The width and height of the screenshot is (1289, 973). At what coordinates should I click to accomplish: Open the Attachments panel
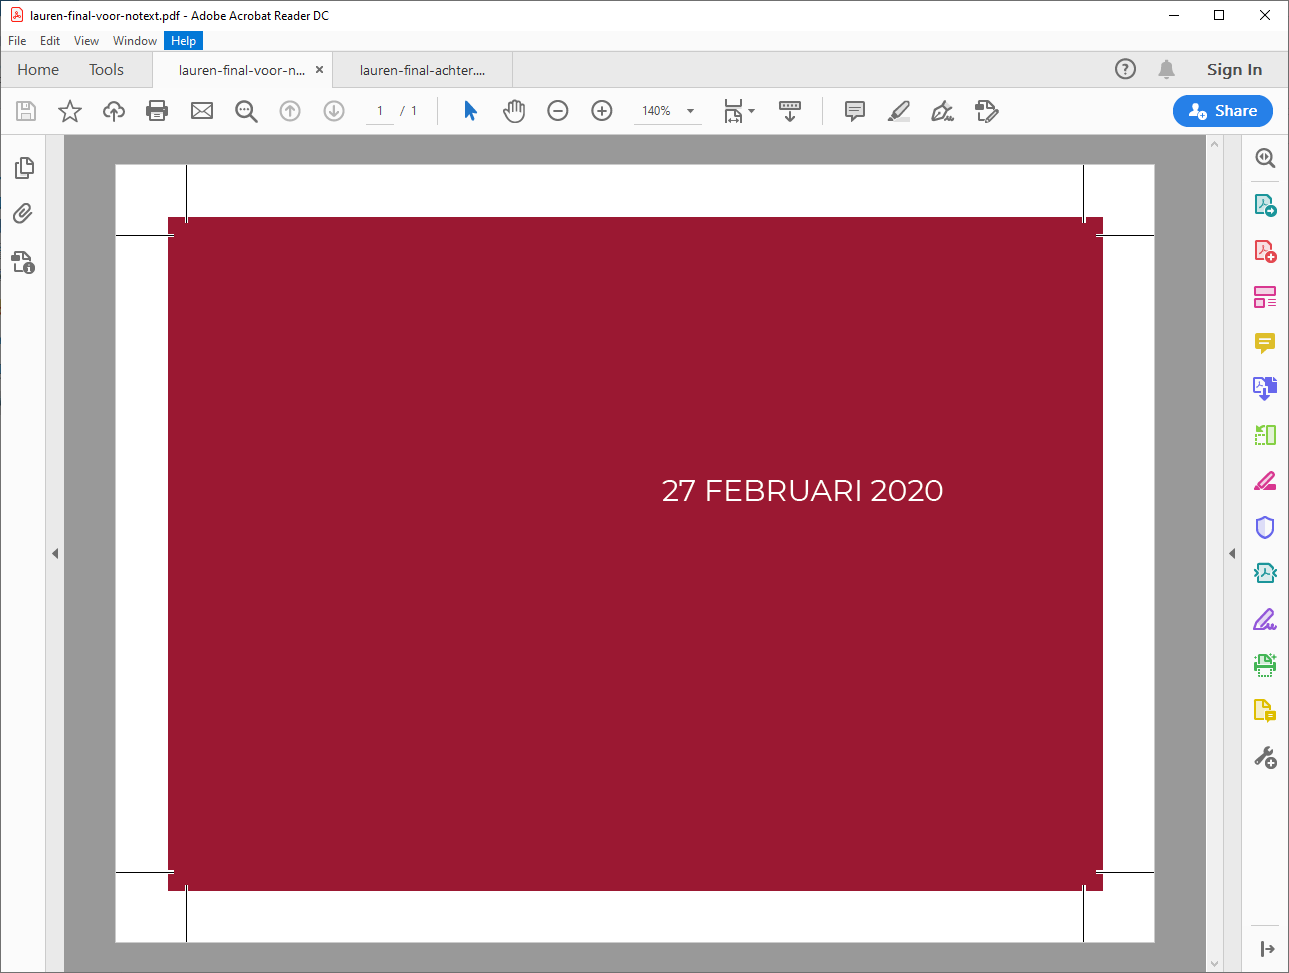point(24,213)
